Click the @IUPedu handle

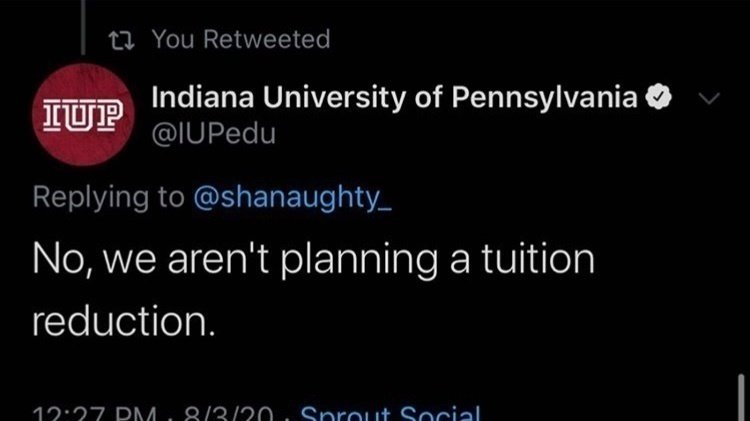click(213, 134)
